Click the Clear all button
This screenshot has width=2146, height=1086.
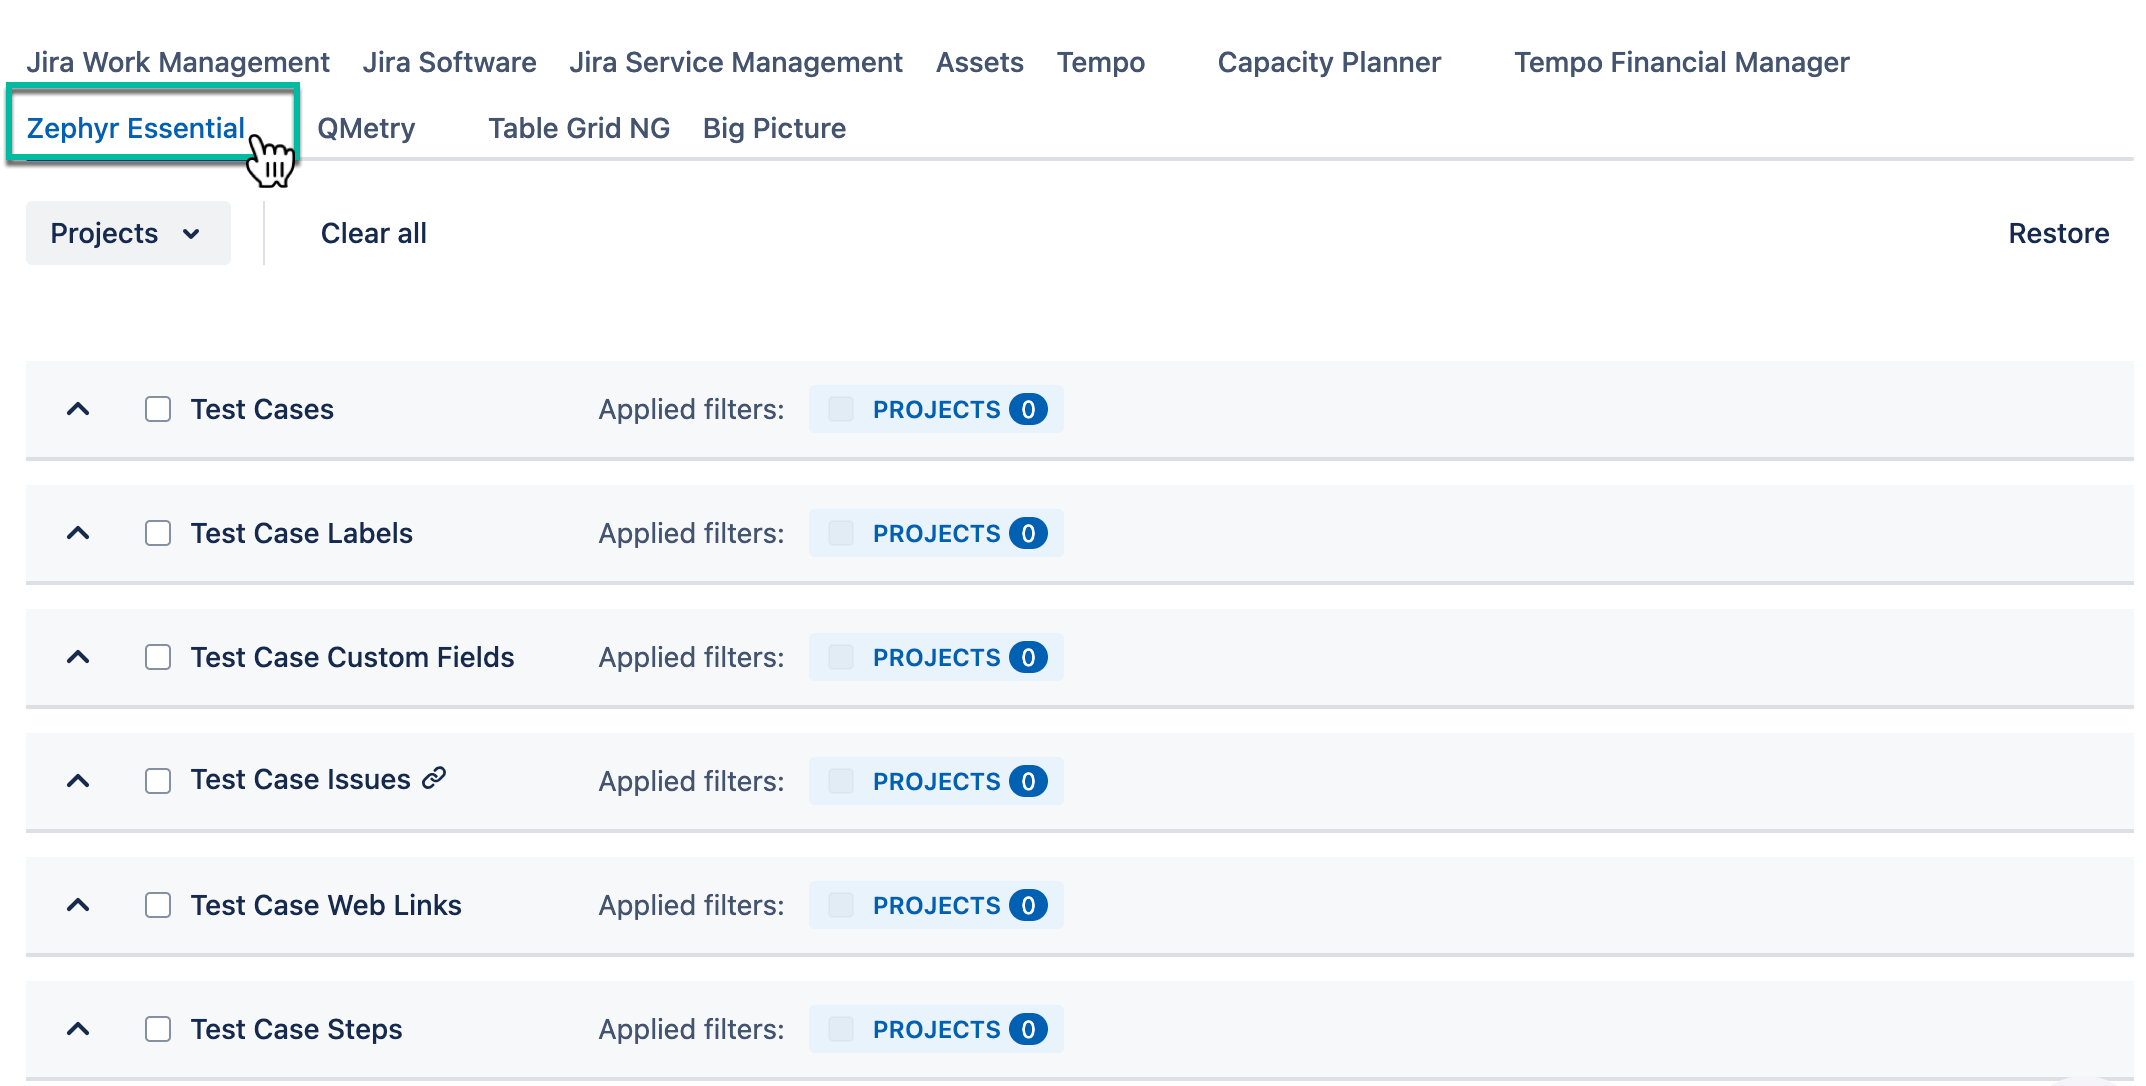pyautogui.click(x=373, y=233)
